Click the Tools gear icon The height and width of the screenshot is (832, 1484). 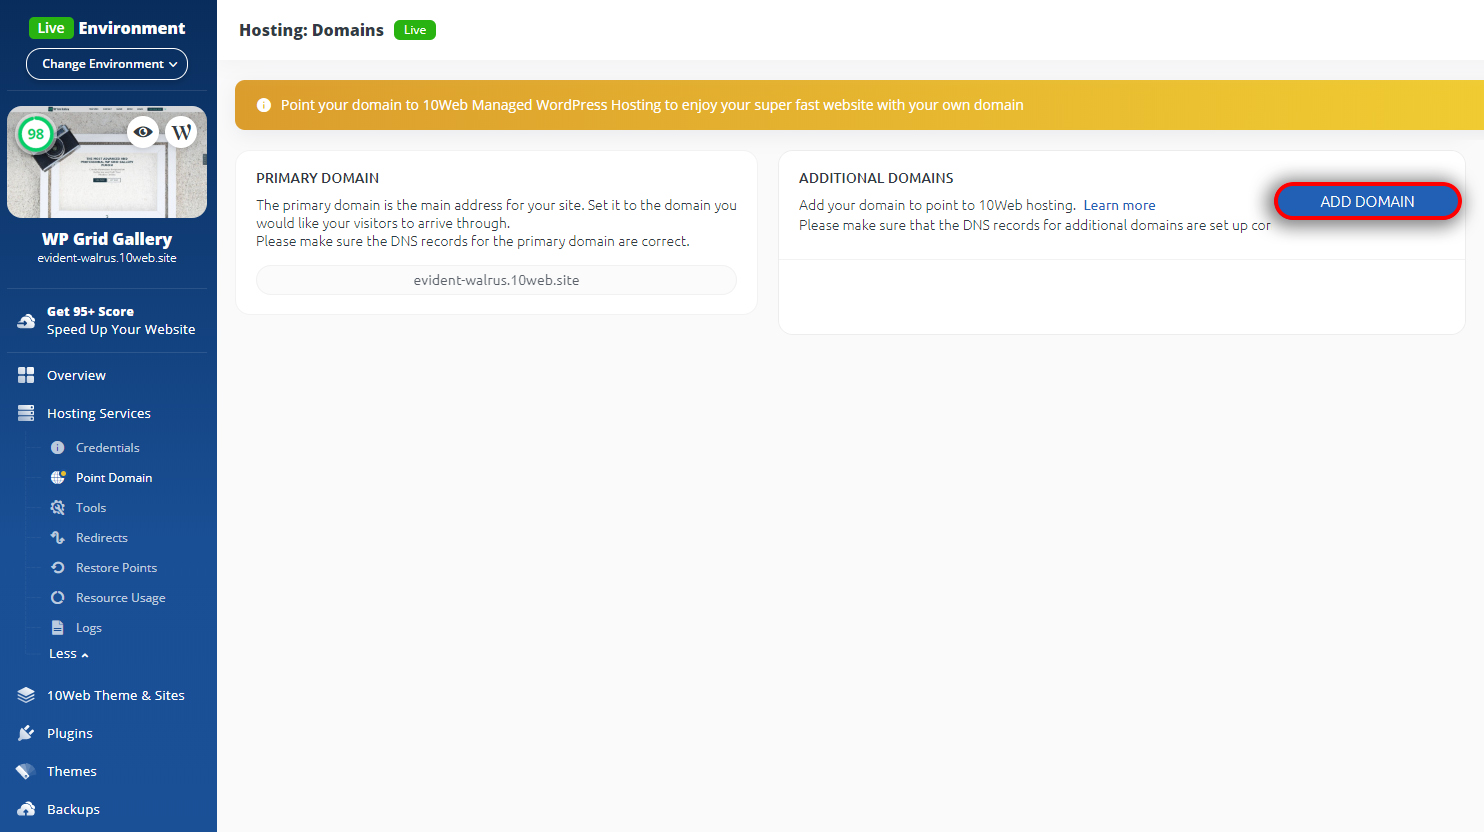coord(58,508)
